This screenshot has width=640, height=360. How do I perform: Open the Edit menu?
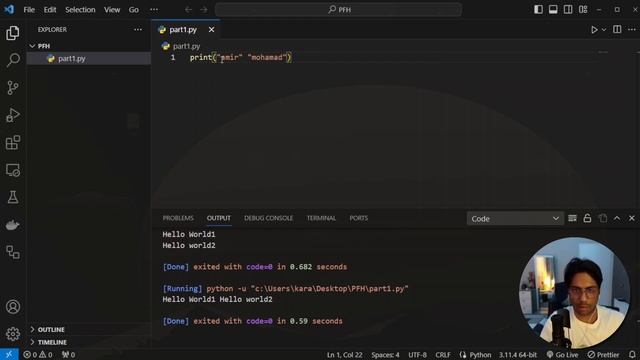click(x=50, y=9)
